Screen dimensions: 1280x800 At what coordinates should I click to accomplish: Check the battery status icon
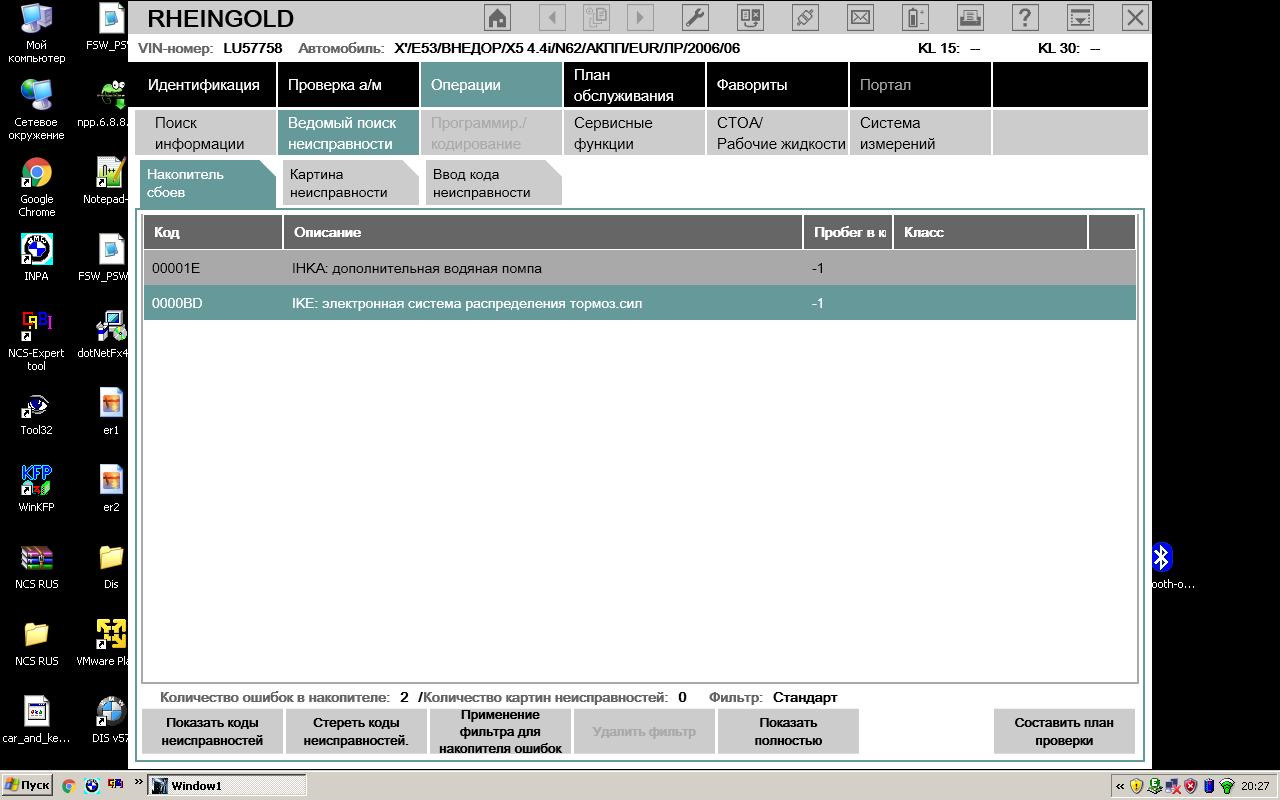tap(915, 17)
